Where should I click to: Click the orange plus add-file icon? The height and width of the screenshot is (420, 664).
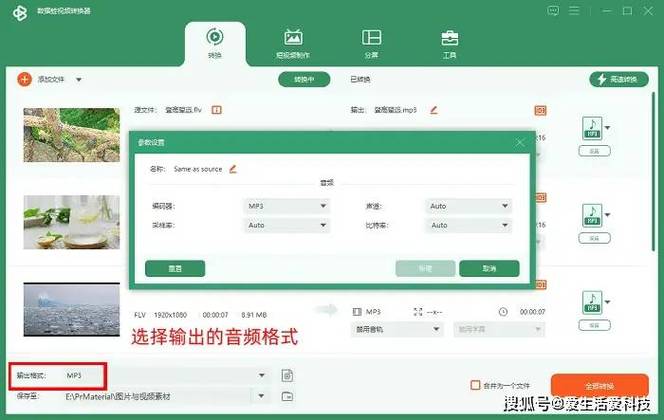[x=25, y=79]
